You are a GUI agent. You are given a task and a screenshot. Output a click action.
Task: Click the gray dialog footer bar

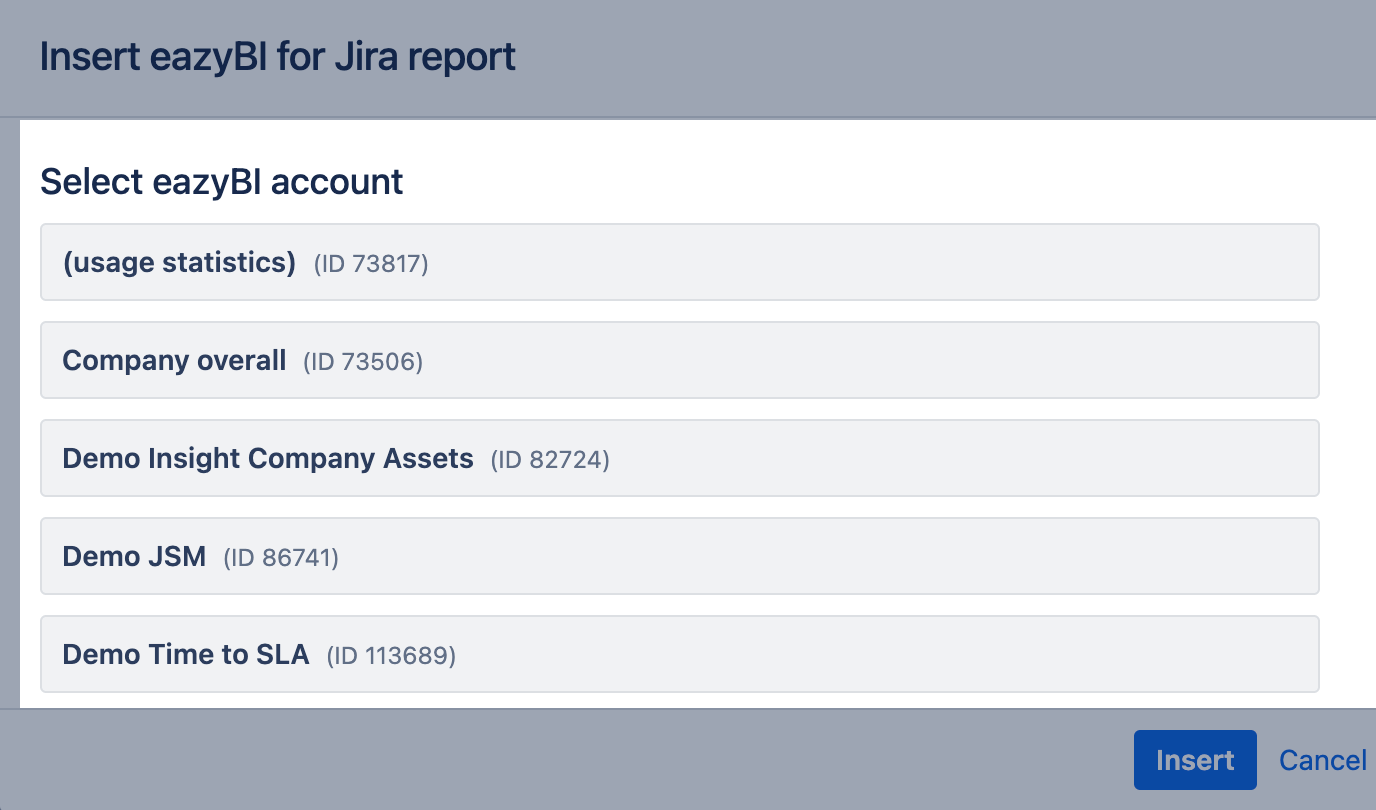[x=560, y=760]
